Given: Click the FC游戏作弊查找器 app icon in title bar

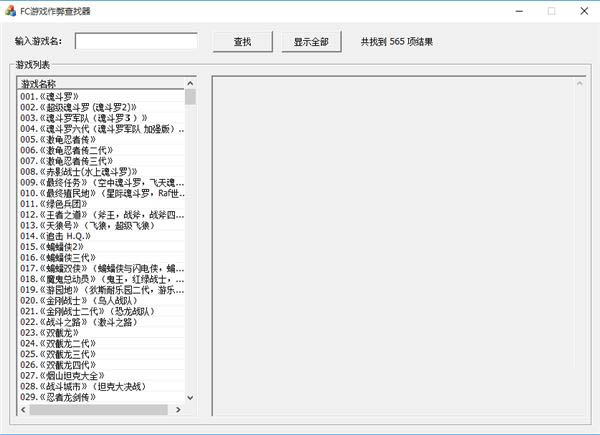Looking at the screenshot, I should pos(10,11).
